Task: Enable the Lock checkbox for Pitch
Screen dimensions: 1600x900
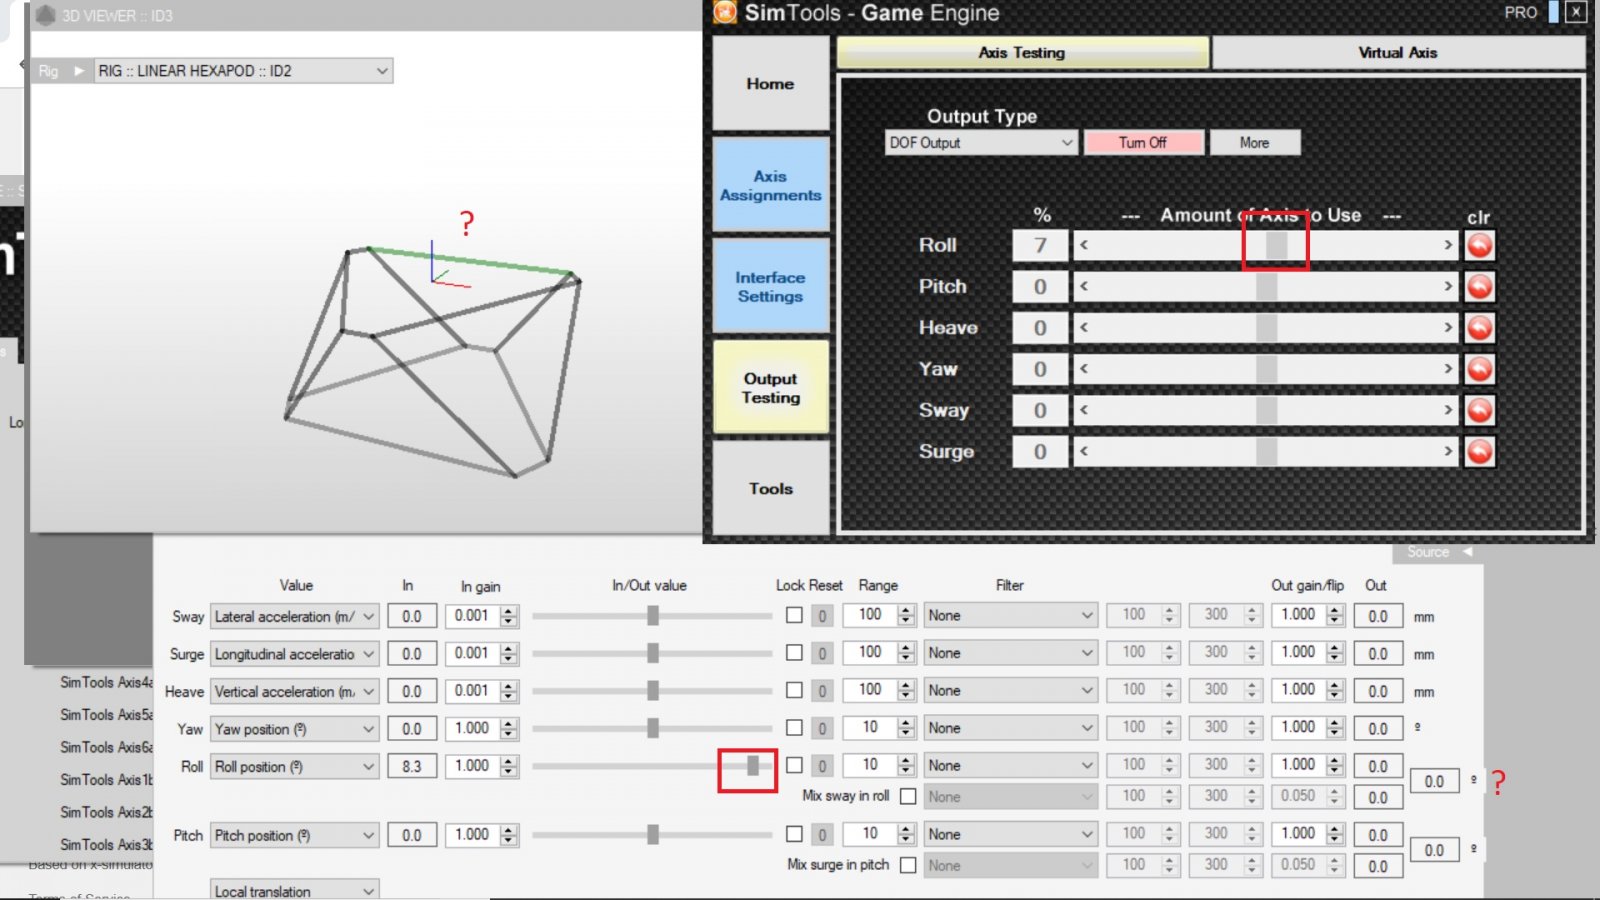Action: pyautogui.click(x=794, y=833)
